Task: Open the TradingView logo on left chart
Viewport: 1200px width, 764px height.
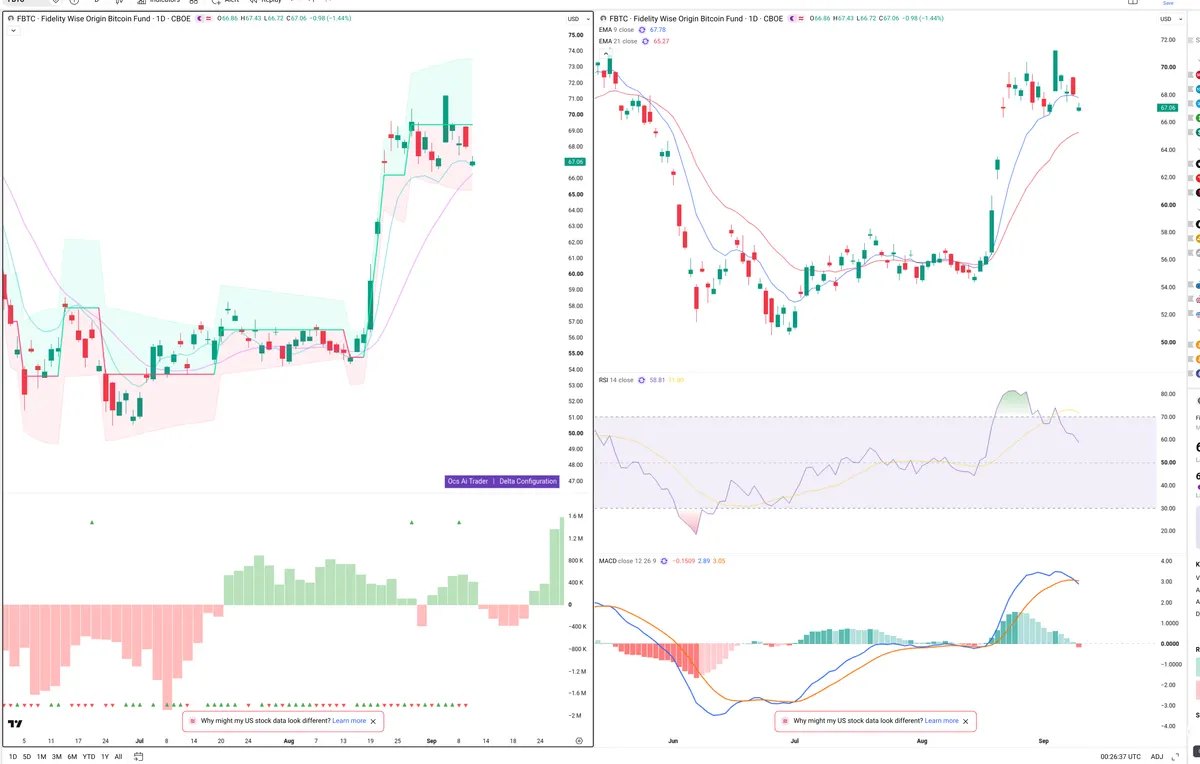Action: click(x=15, y=724)
